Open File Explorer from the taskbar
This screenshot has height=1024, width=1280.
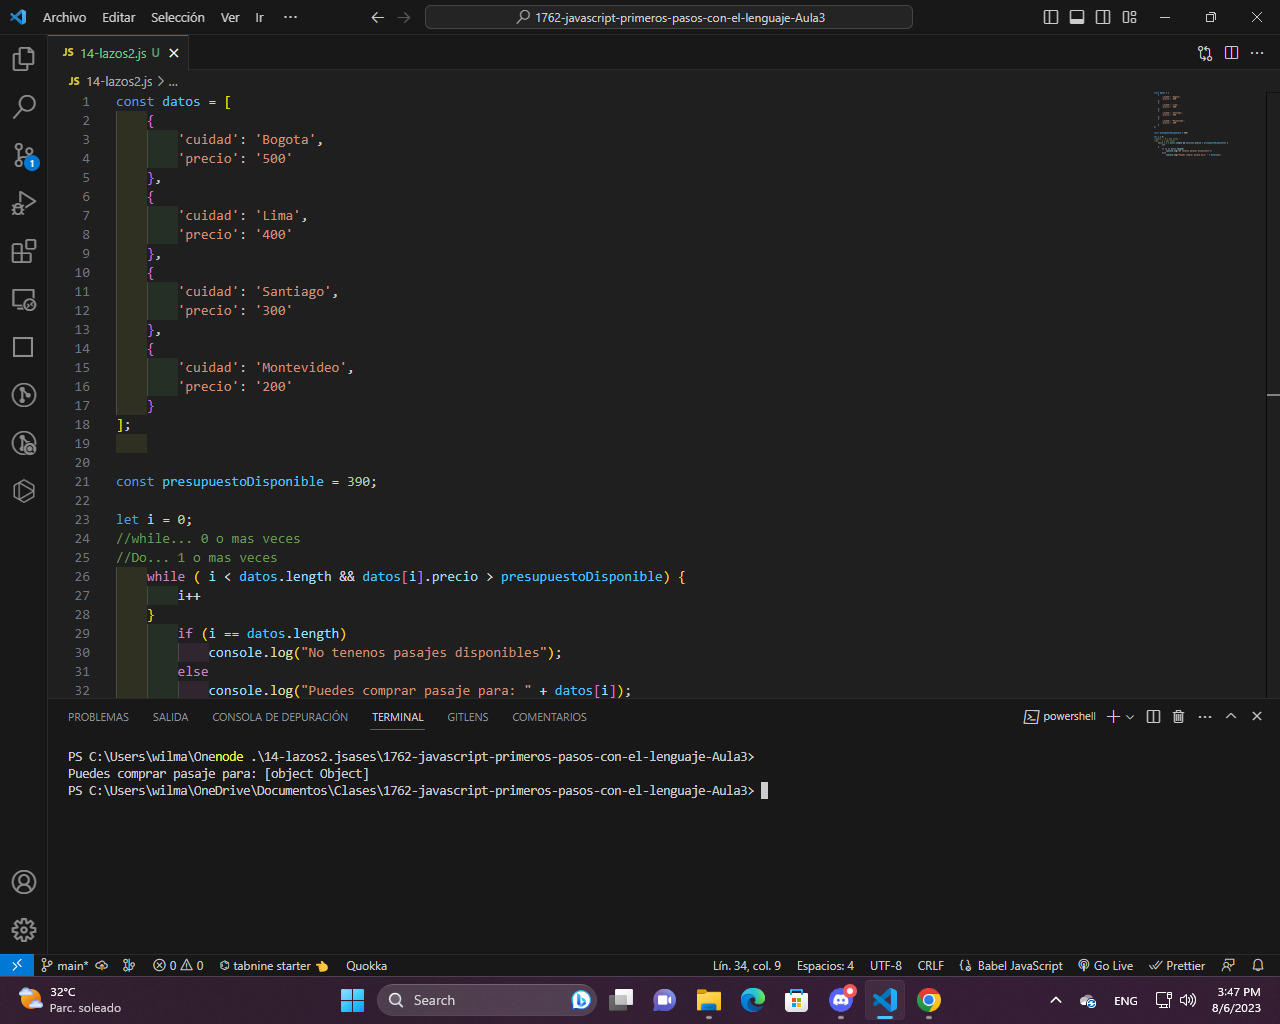click(x=709, y=1000)
